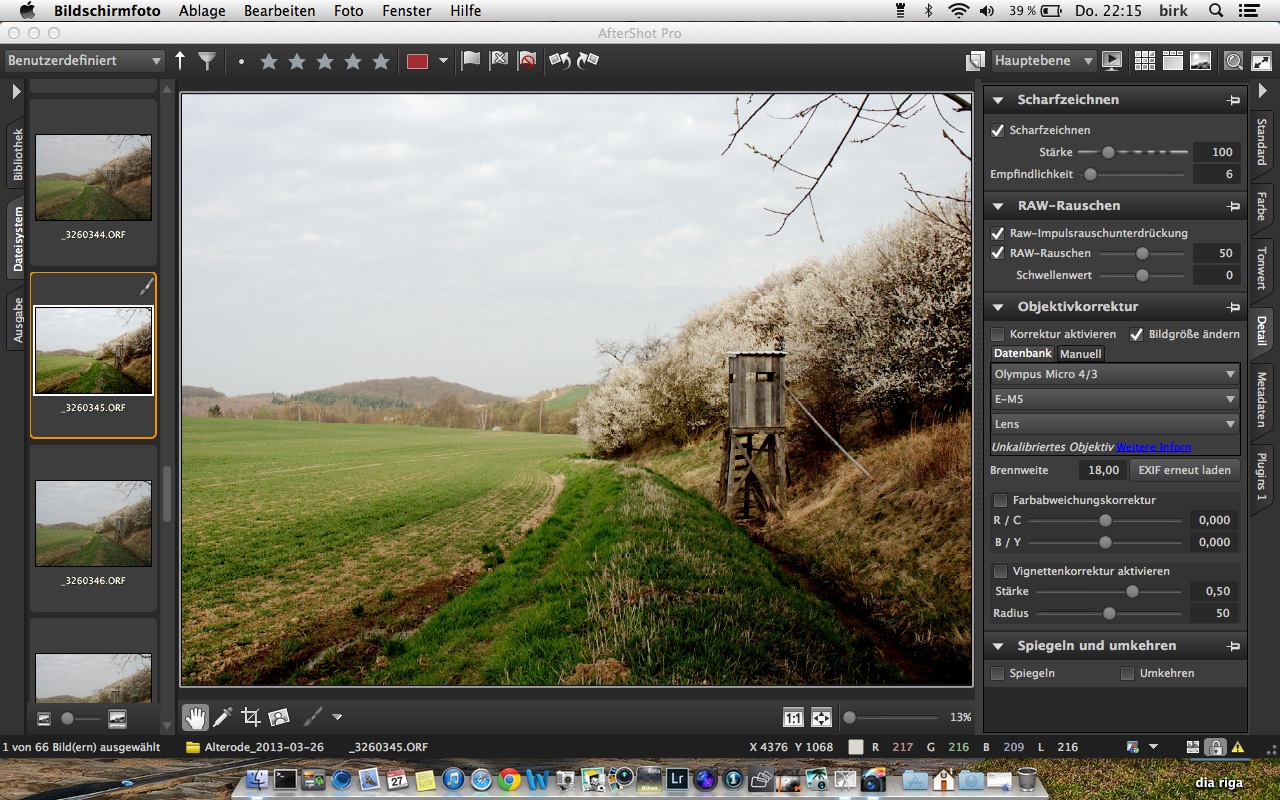Open the Metadaten tab

click(x=1261, y=400)
